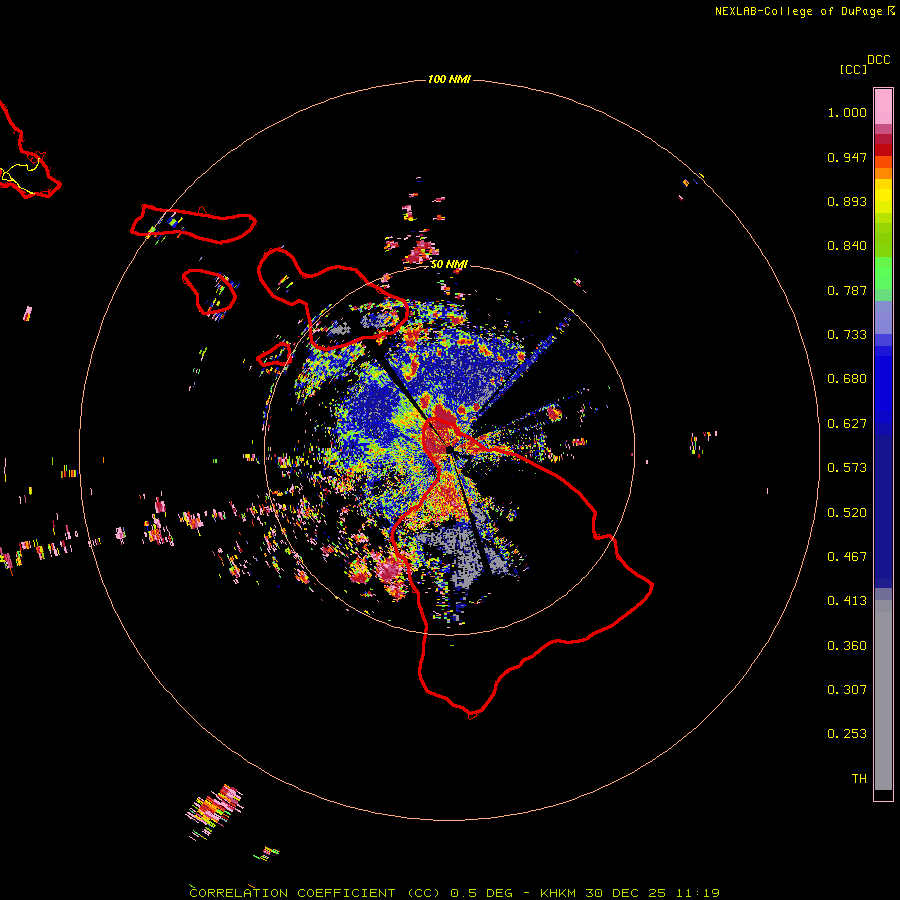Select the 0.680 scale value
900x900 pixels.
pos(847,379)
